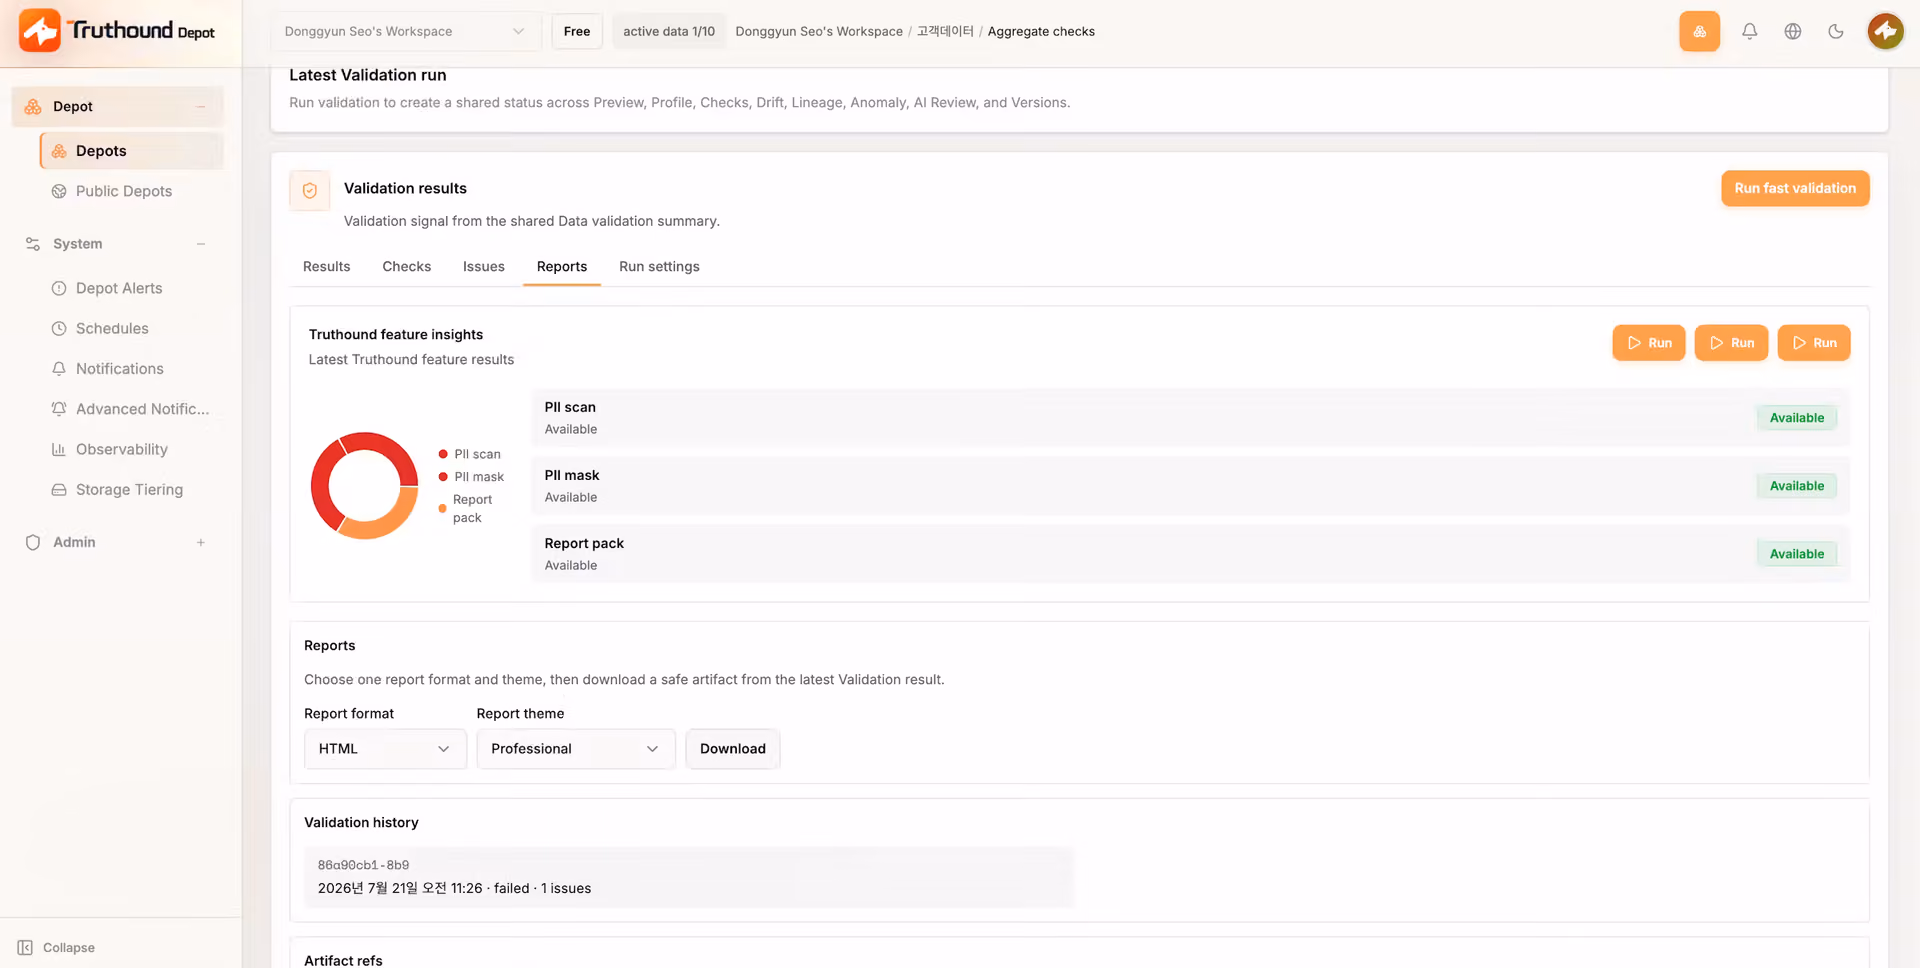Go to Depots in the sidebar

(132, 151)
